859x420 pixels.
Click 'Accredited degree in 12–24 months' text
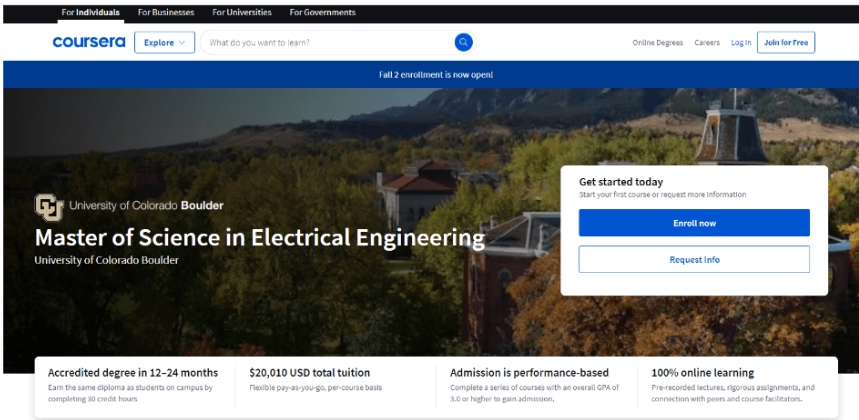[x=133, y=373]
